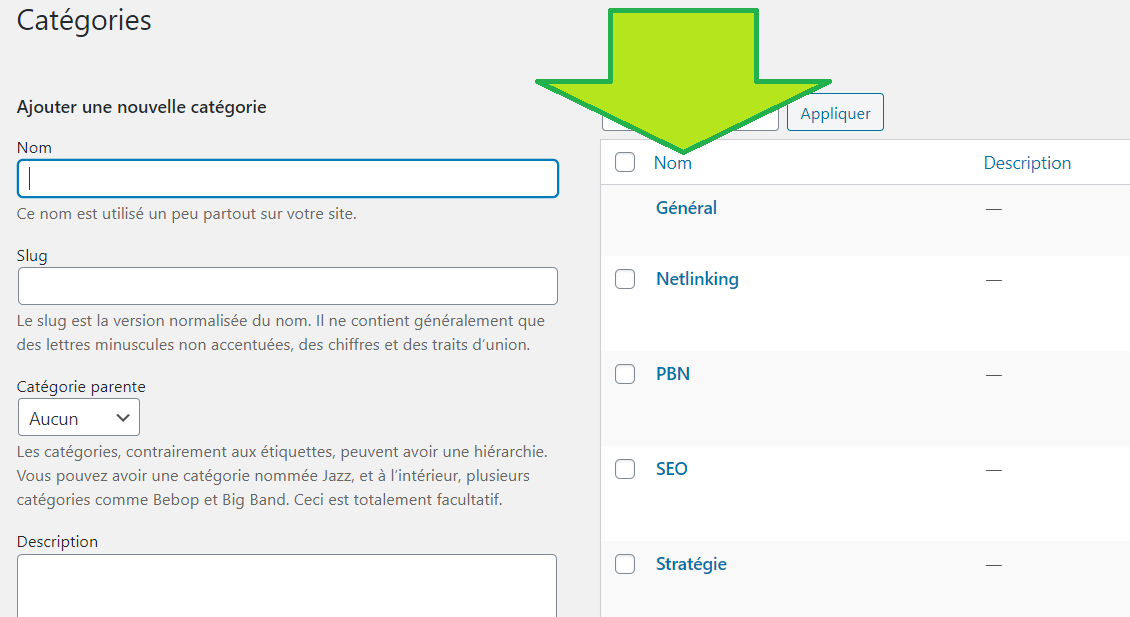Sort by the Nom column header
This screenshot has width=1130, height=617.
coord(672,163)
